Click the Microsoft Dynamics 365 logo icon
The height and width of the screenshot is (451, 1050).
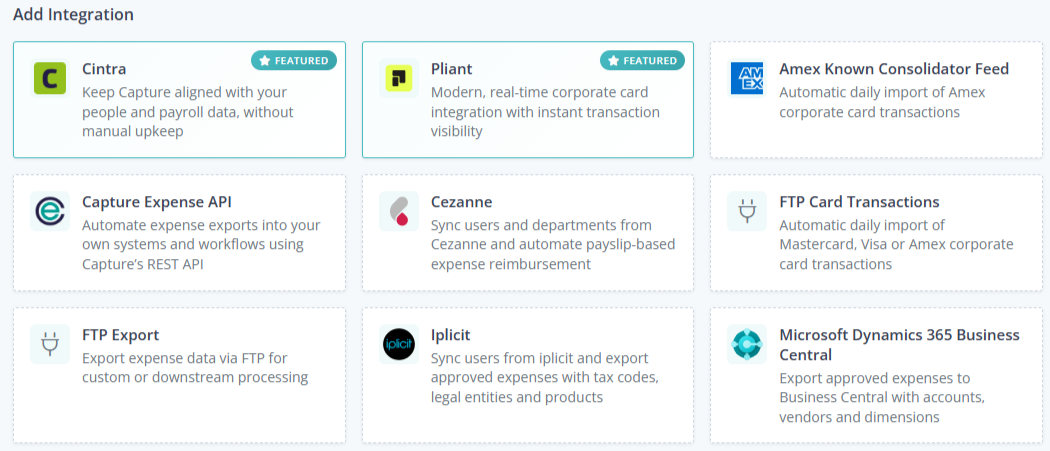click(x=747, y=344)
